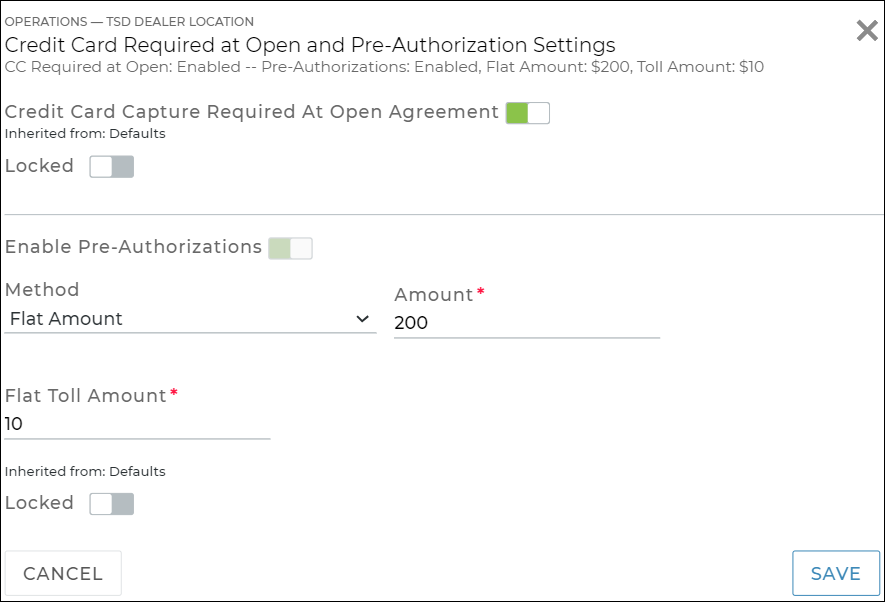
Task: Click the chevron arrow of the Method dropdown
Action: click(363, 319)
